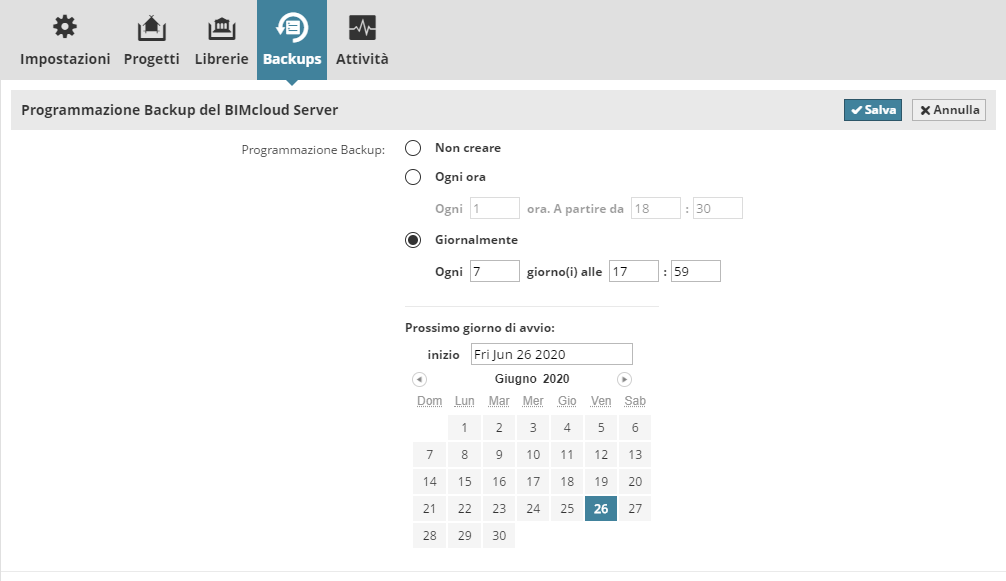
Task: Go to previous month in calendar
Action: (x=419, y=379)
